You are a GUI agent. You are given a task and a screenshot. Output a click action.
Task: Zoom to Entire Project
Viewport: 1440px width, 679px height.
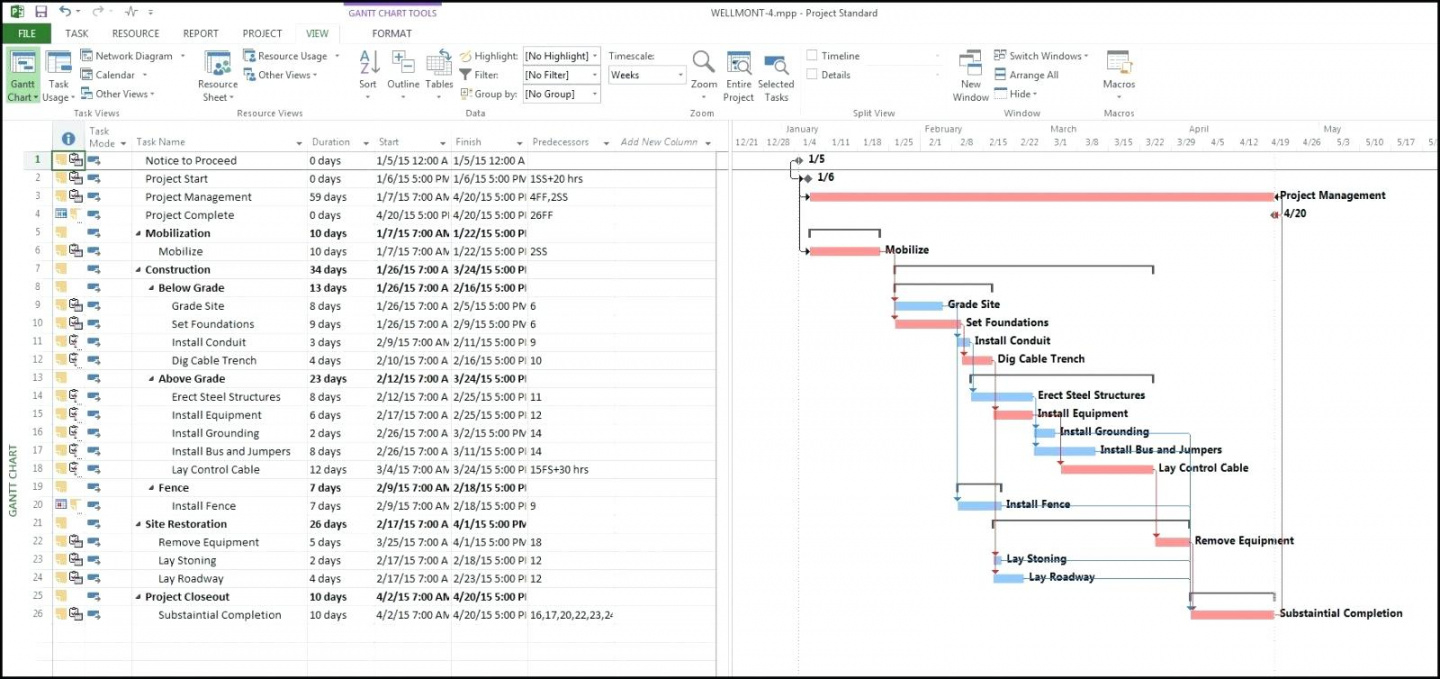coord(739,66)
